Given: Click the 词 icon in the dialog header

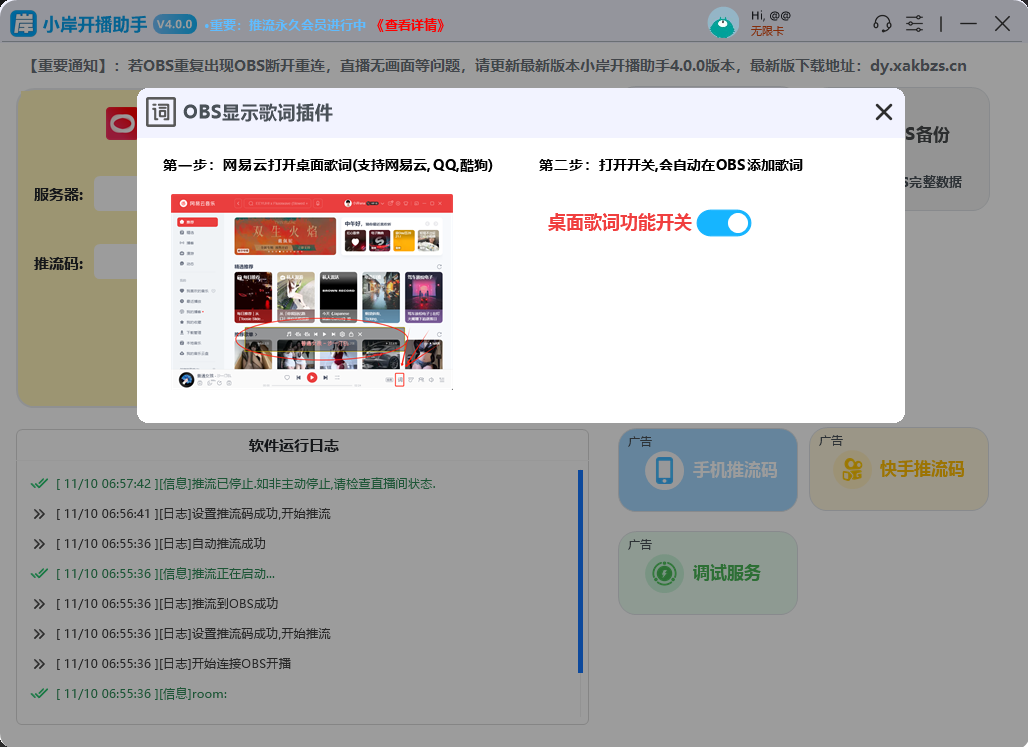Looking at the screenshot, I should [x=161, y=112].
